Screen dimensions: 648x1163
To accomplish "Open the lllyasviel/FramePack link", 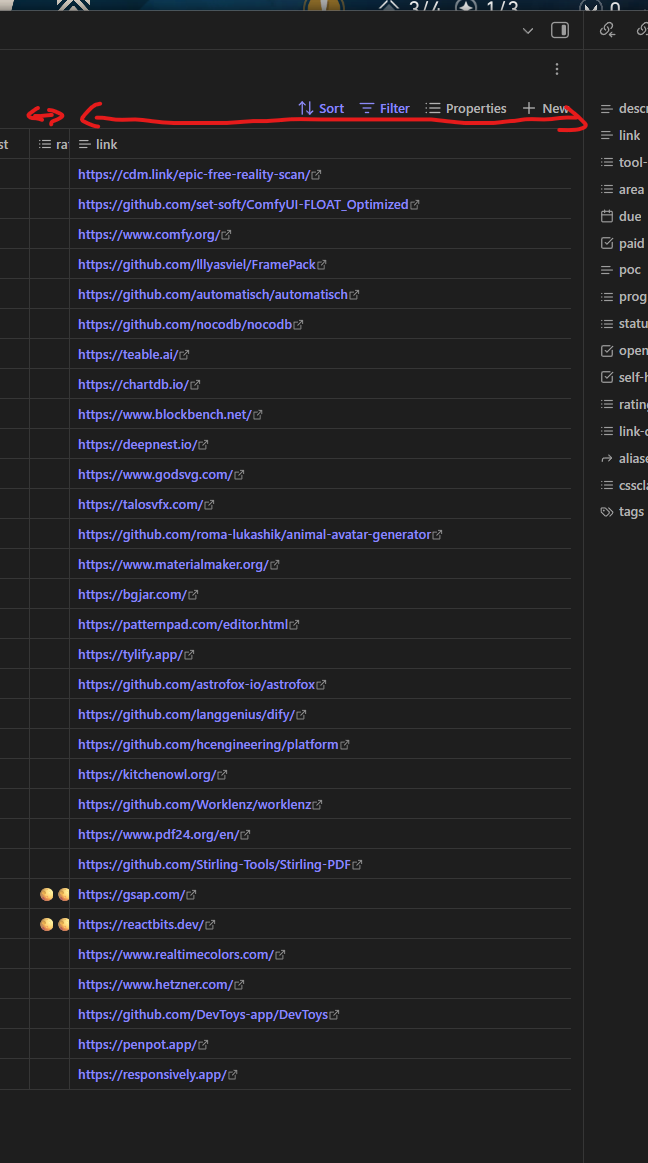I will click(x=196, y=264).
